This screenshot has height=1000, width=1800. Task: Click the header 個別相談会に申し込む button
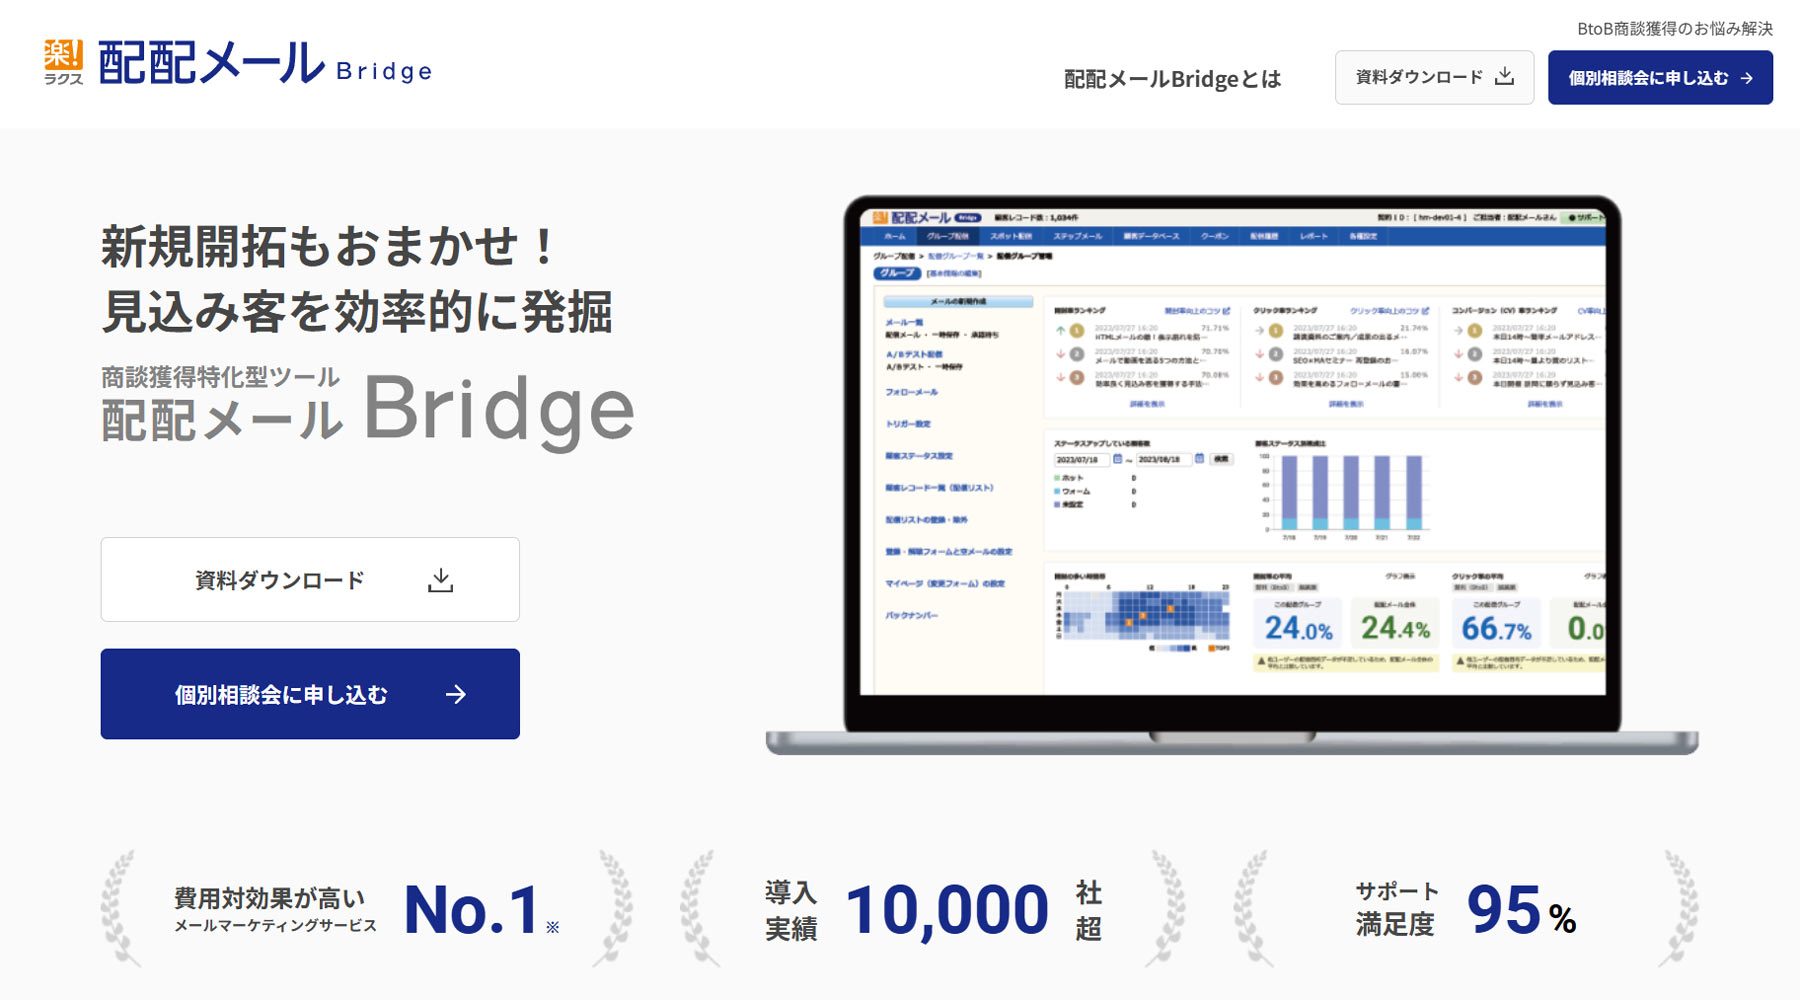[1660, 77]
